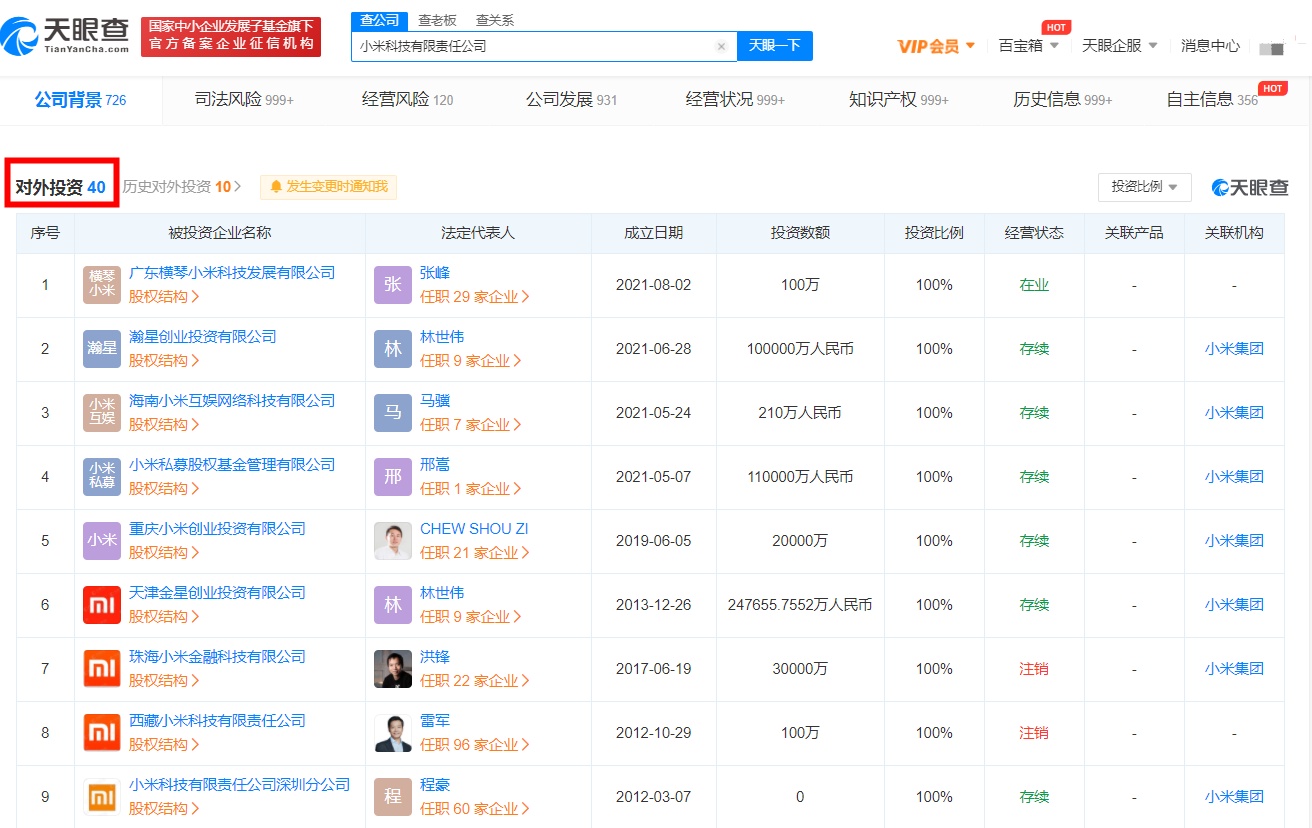Open 西藏小米科技有限责任公司 link
The height and width of the screenshot is (828, 1312).
217,721
